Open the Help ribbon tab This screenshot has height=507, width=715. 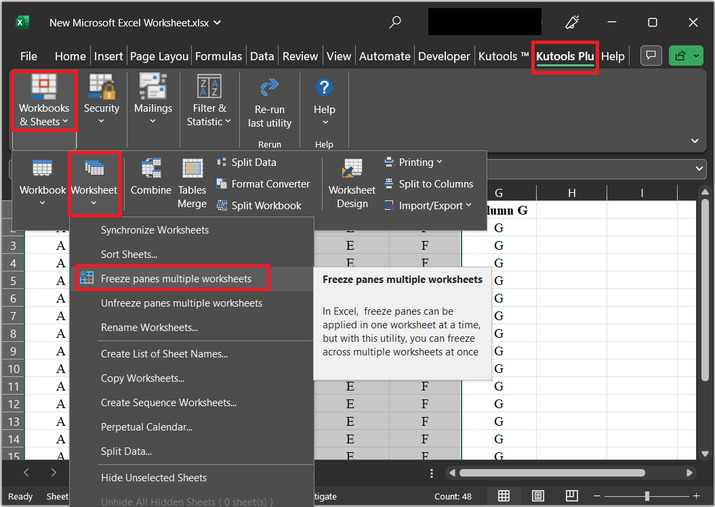(612, 56)
